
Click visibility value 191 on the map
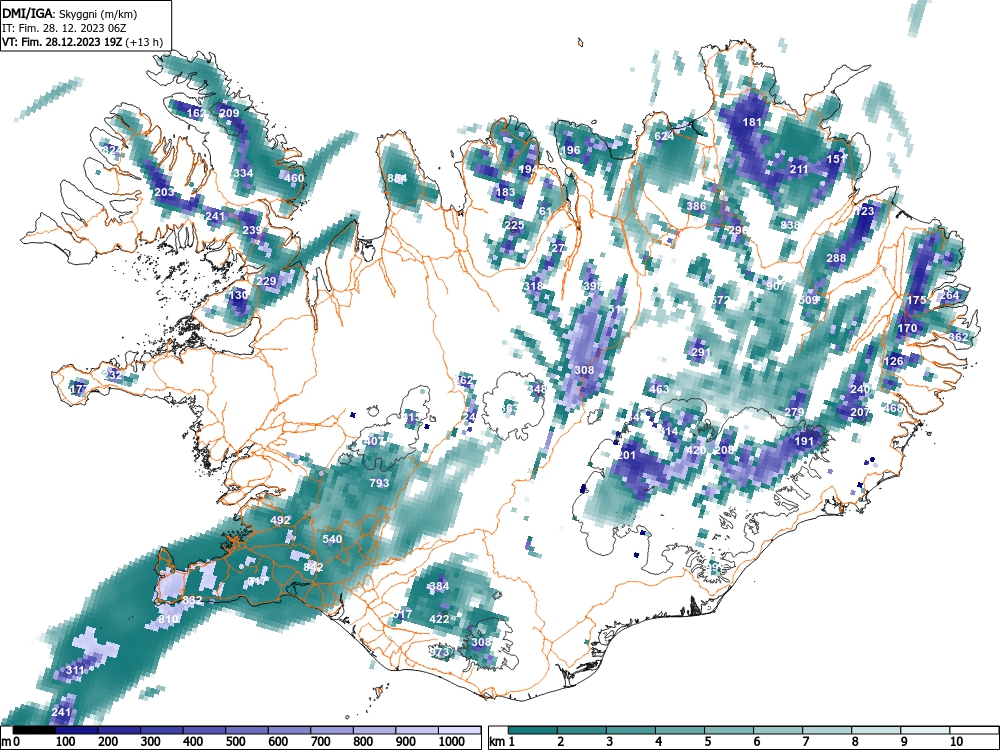(804, 441)
